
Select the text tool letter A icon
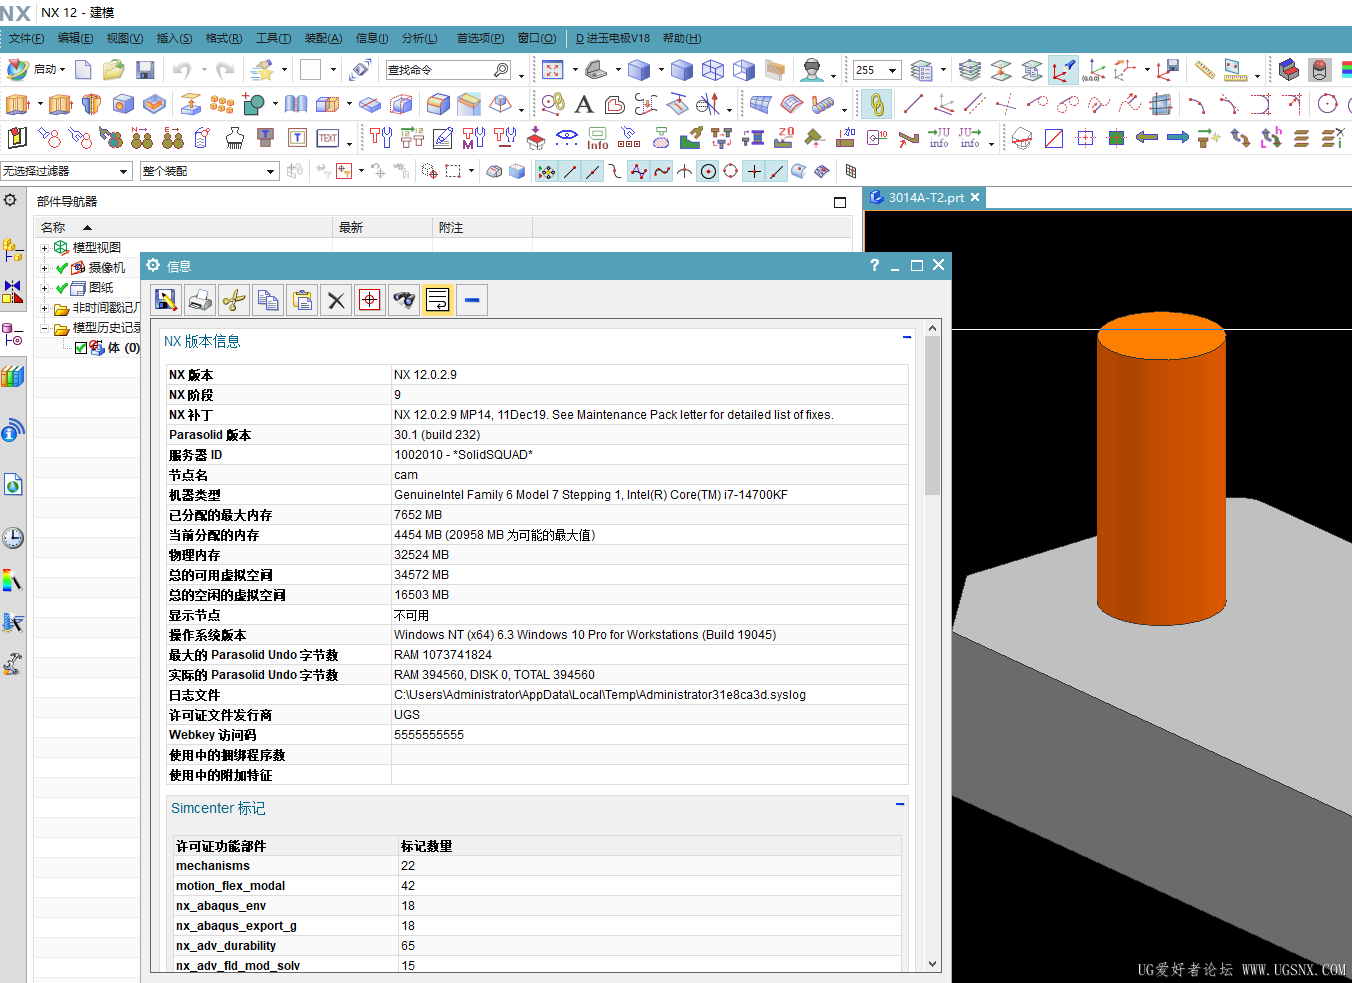click(584, 104)
